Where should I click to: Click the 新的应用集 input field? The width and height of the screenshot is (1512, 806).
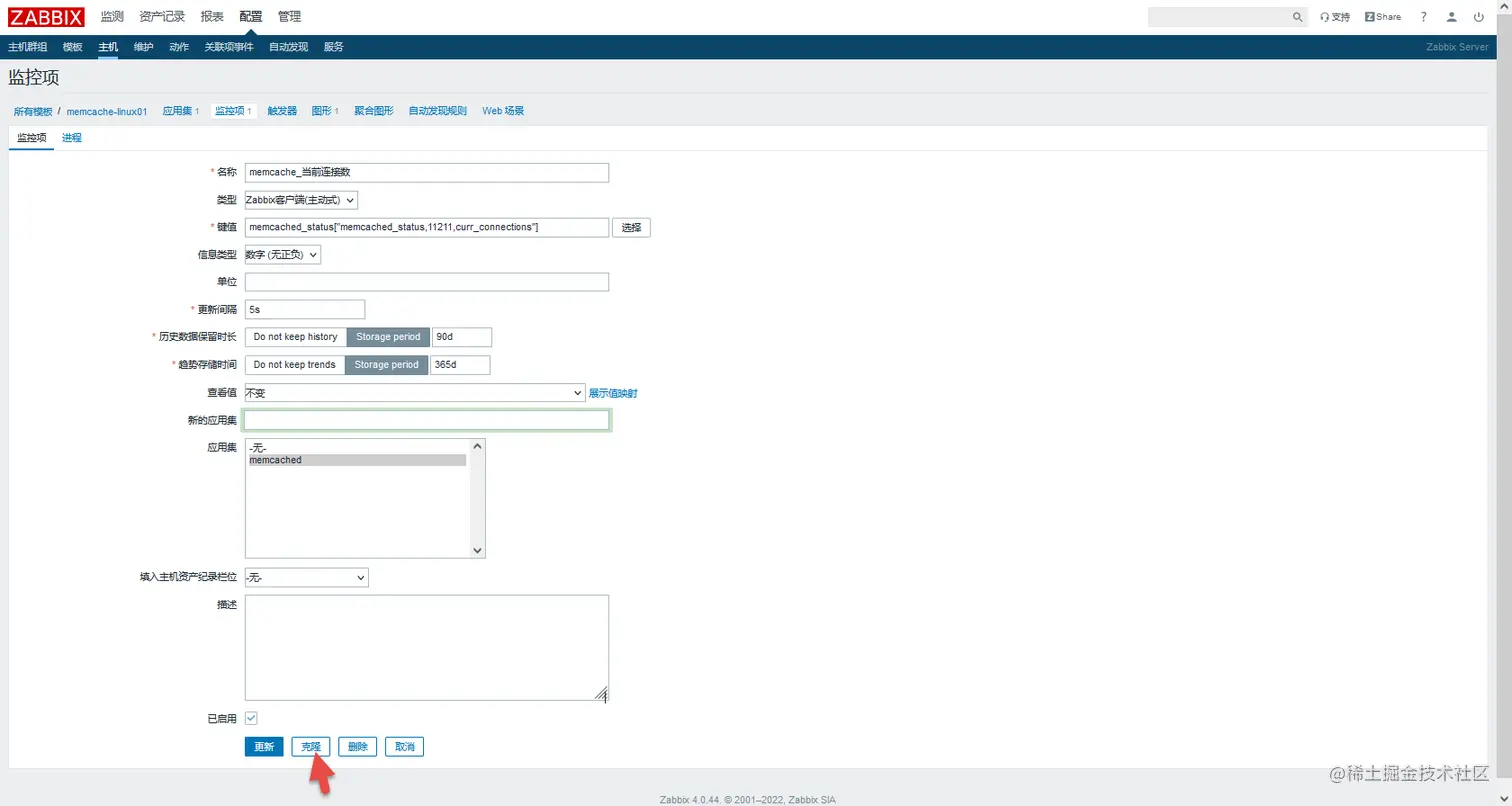point(427,420)
